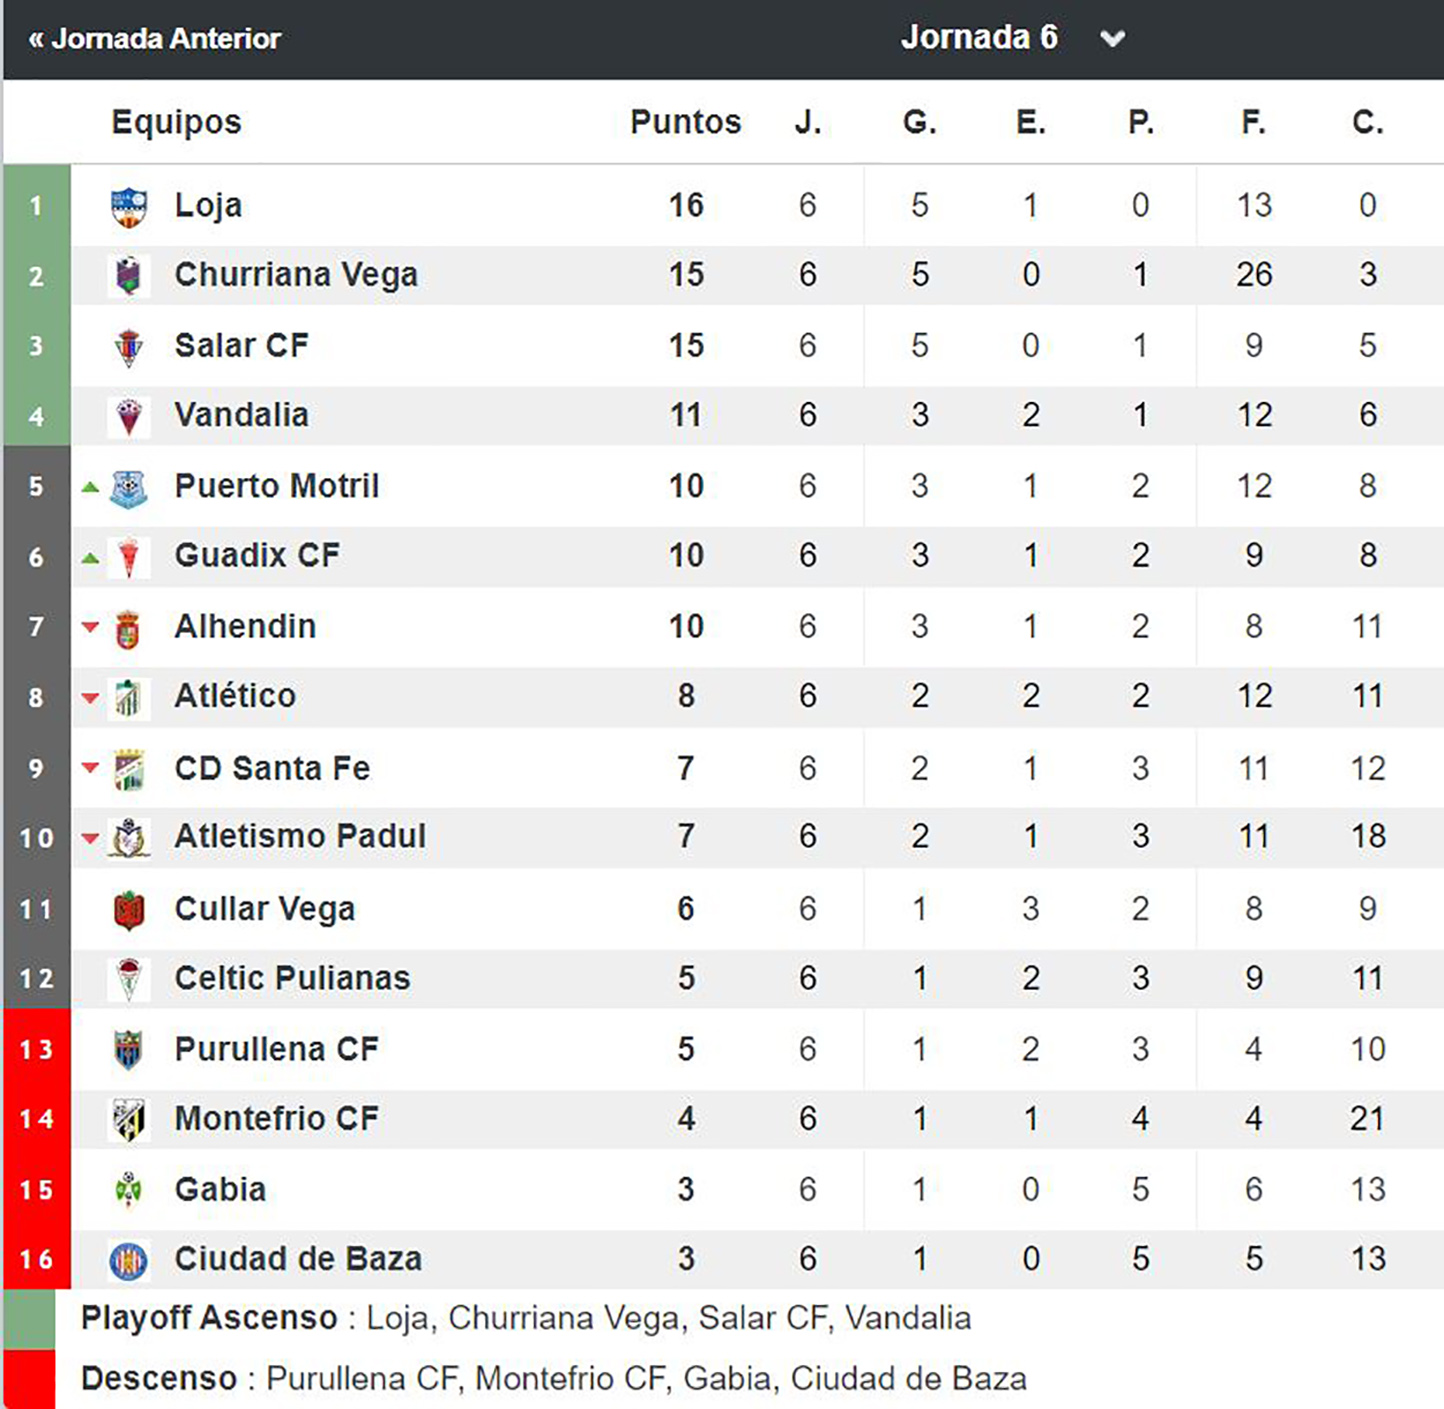Screen dimensions: 1444x1409
Task: Open the Salar CF team link
Action: [241, 346]
